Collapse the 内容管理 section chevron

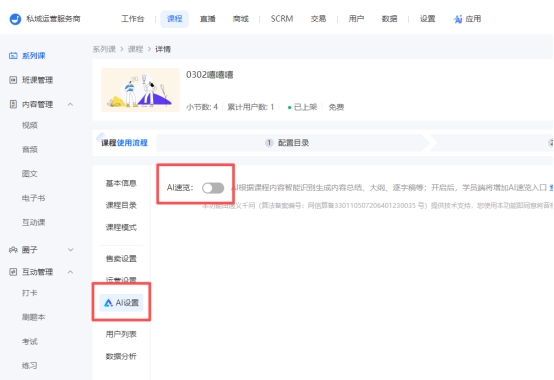[70, 104]
